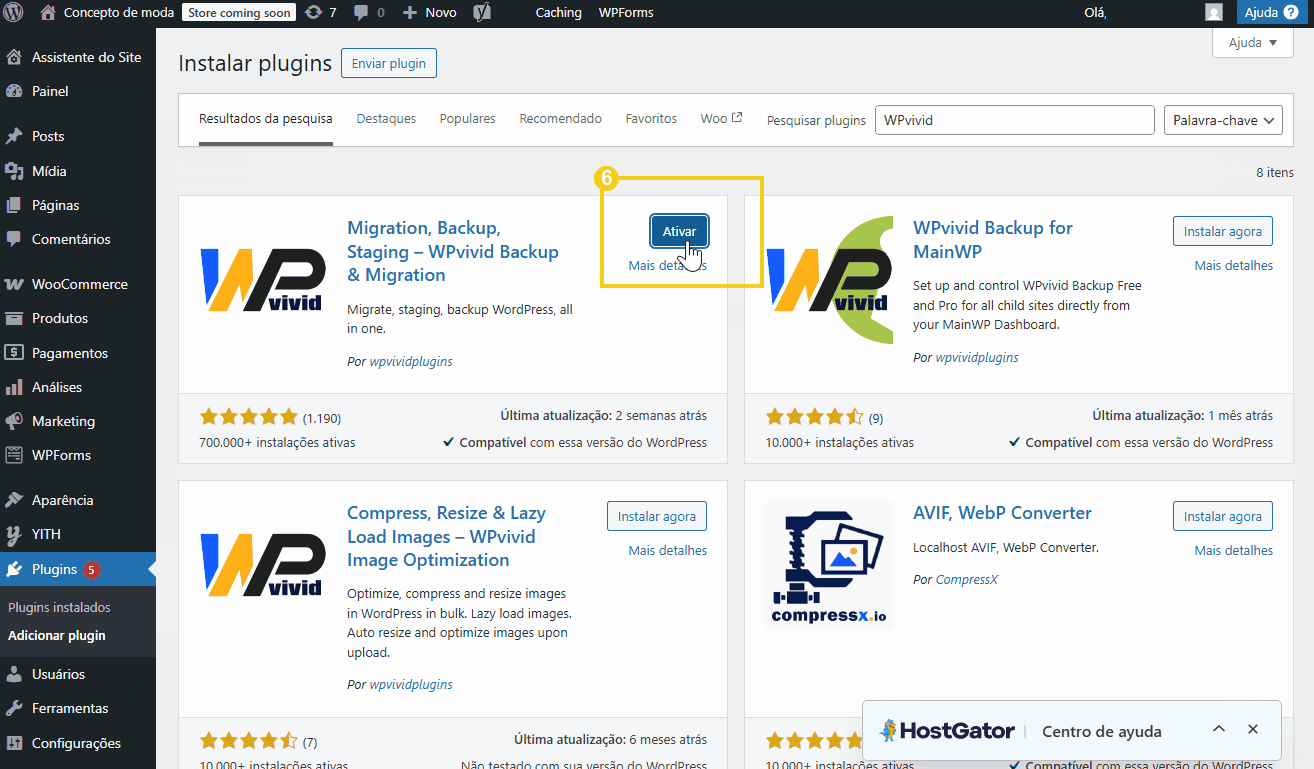Switch to the Favoritos tab
Screen dimensions: 1314x769
pyautogui.click(x=651, y=119)
